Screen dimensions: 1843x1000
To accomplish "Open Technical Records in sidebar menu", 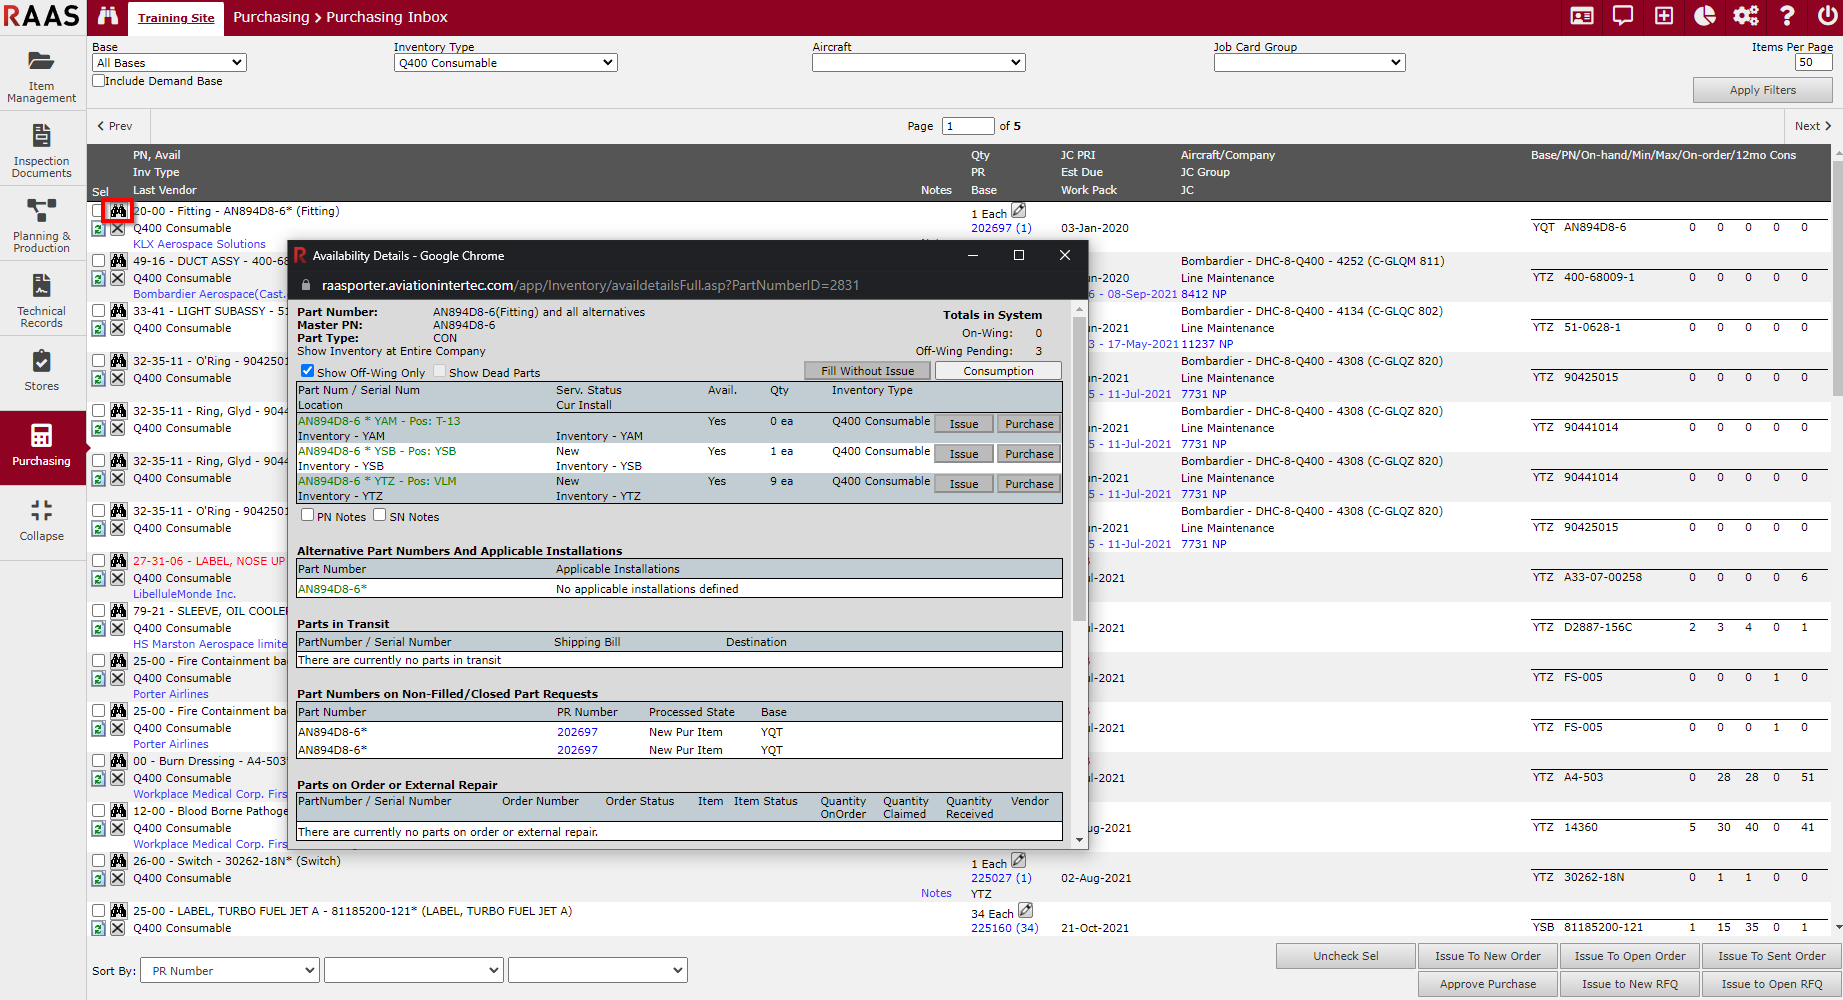I will (x=42, y=300).
